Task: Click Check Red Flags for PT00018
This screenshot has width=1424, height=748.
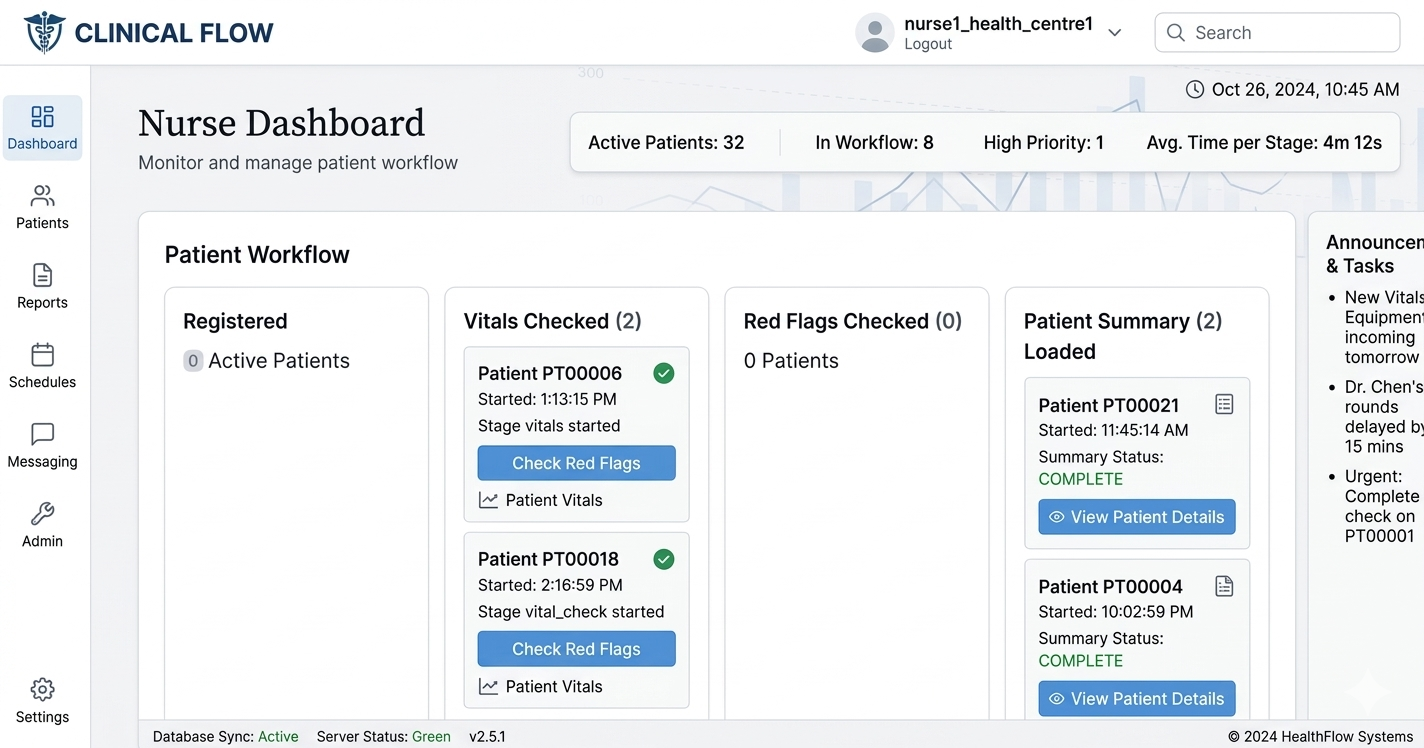Action: click(x=576, y=649)
